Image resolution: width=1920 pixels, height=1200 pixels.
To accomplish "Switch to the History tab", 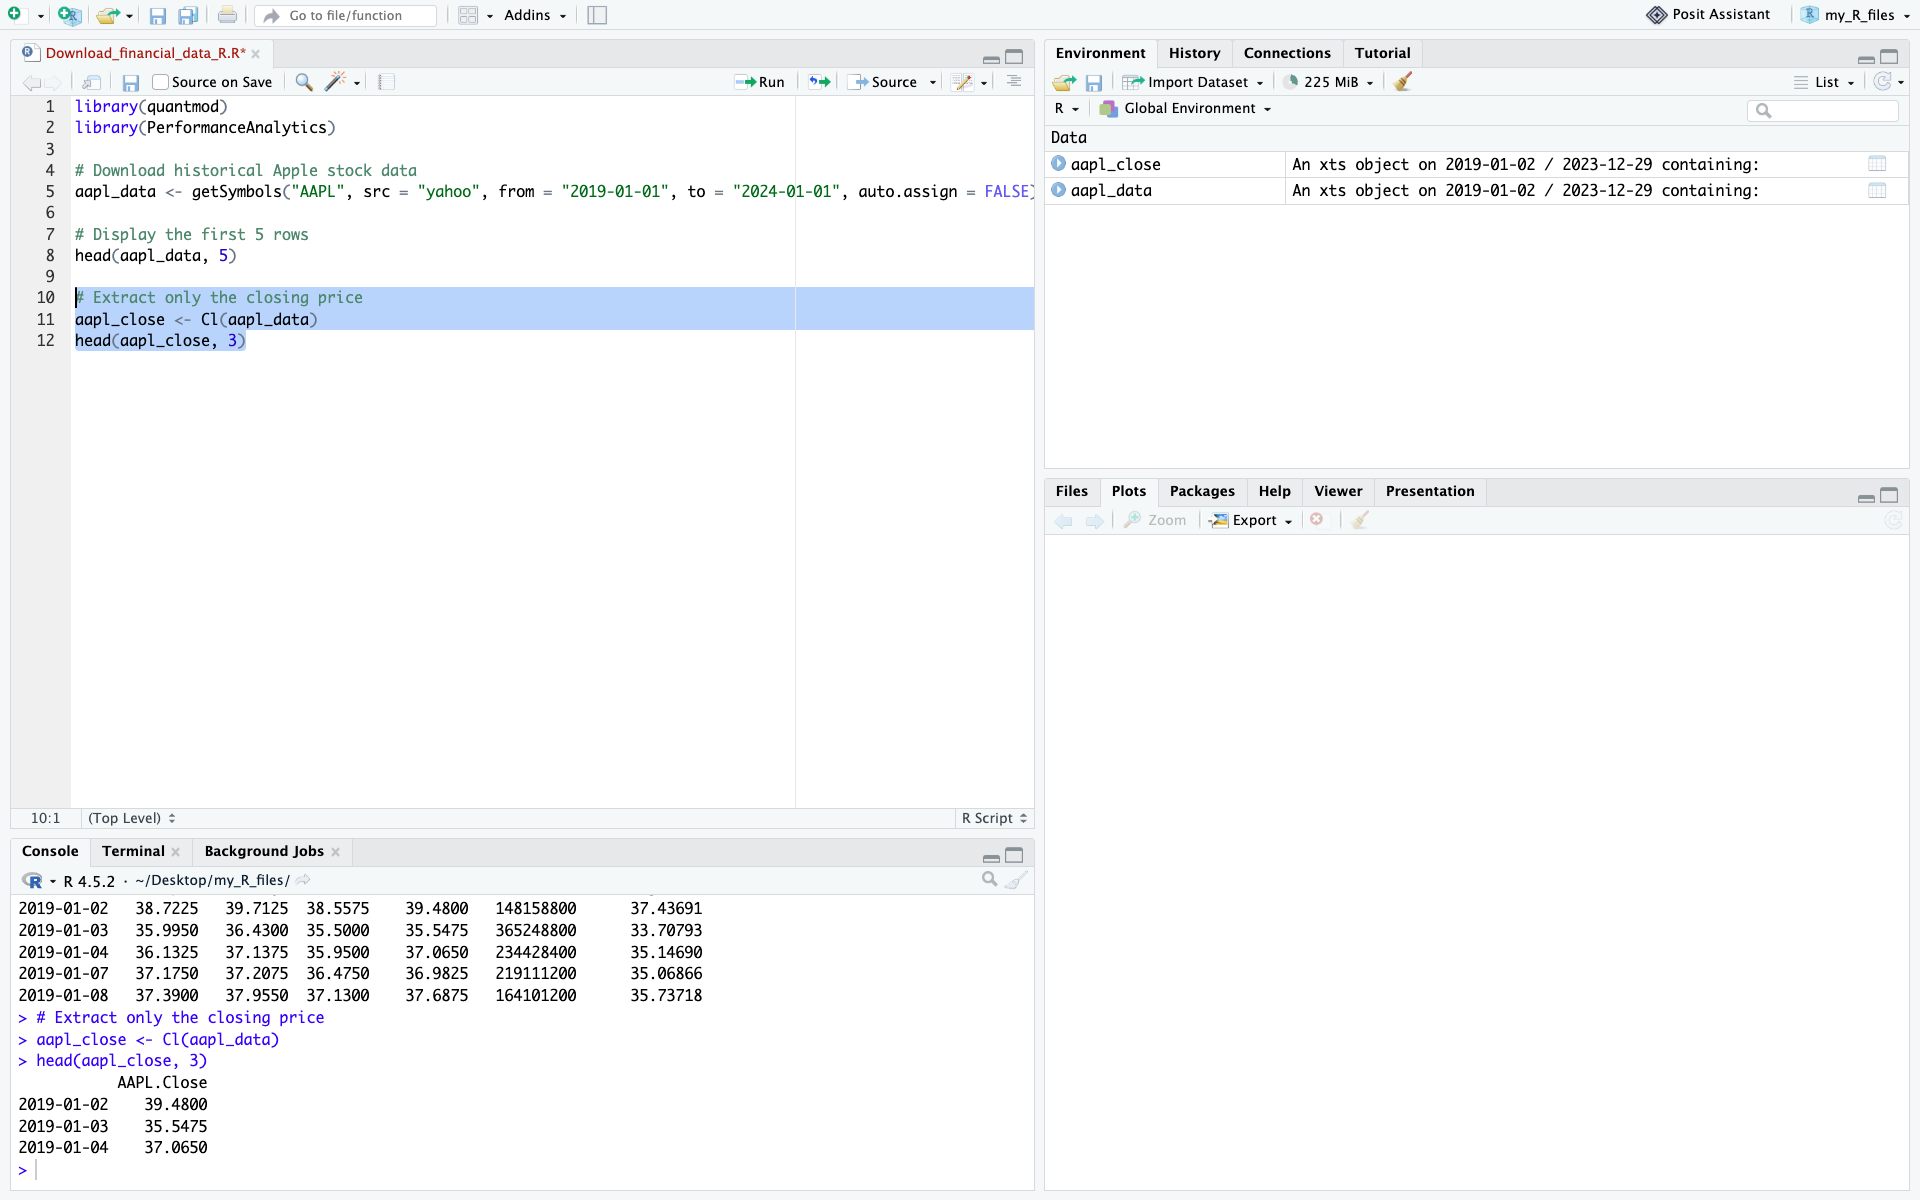I will tap(1194, 53).
